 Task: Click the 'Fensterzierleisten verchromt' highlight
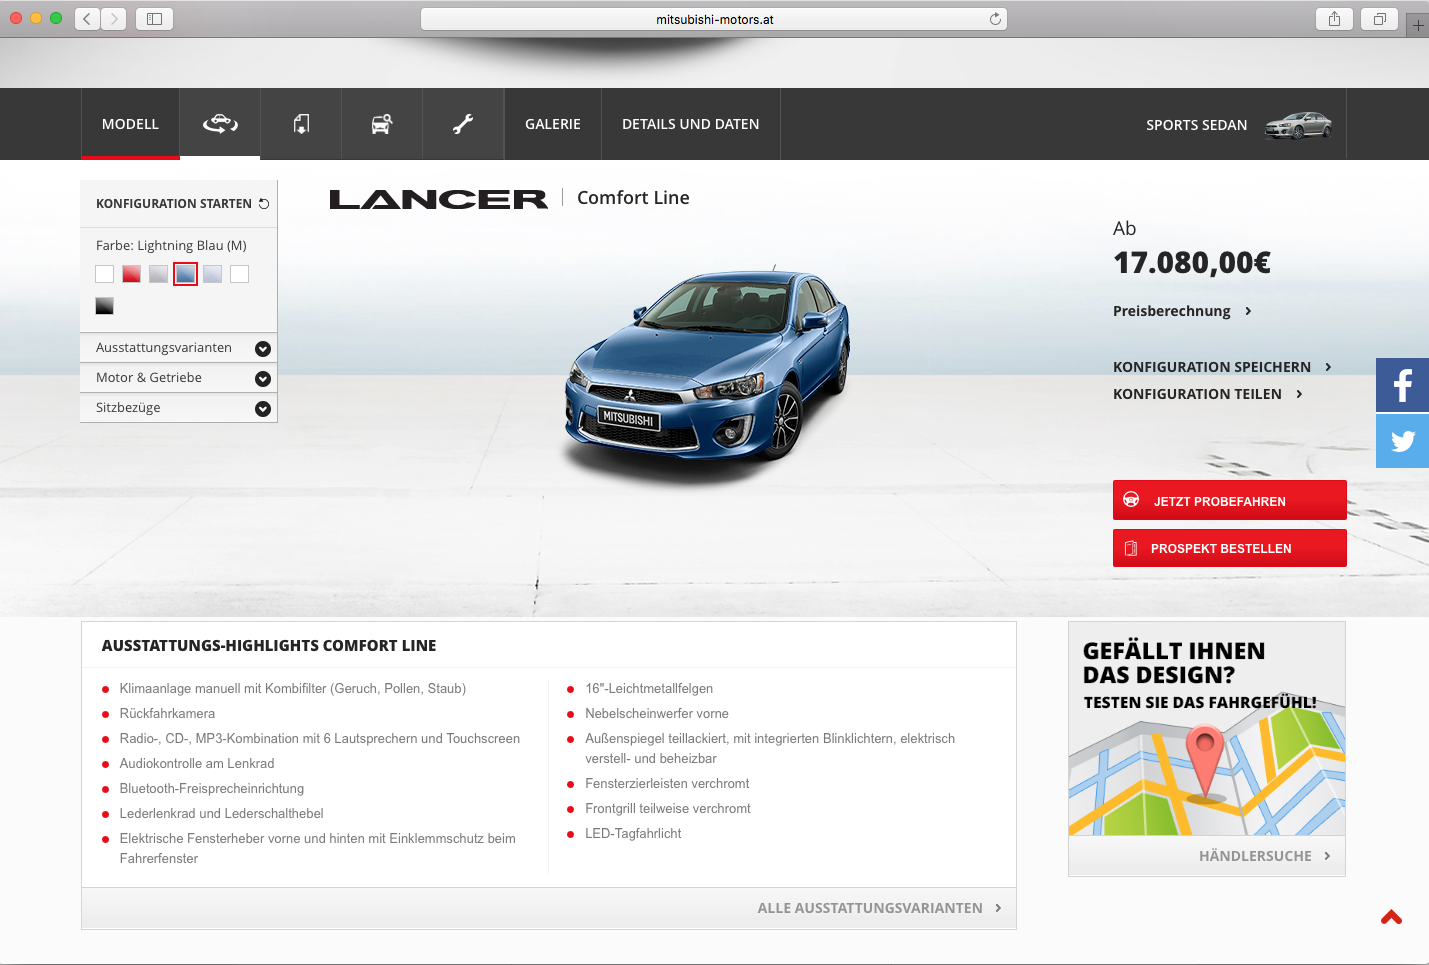coord(667,784)
